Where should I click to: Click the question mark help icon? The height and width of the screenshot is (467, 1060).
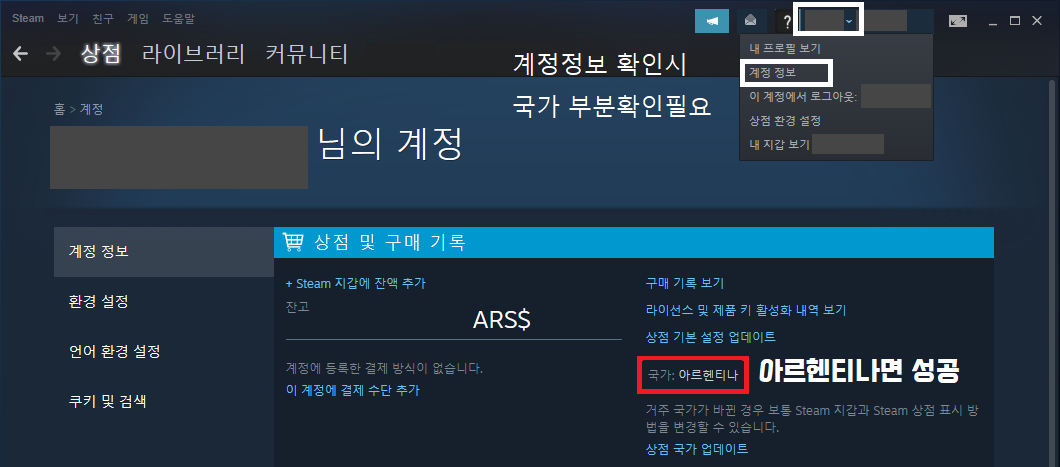click(786, 22)
